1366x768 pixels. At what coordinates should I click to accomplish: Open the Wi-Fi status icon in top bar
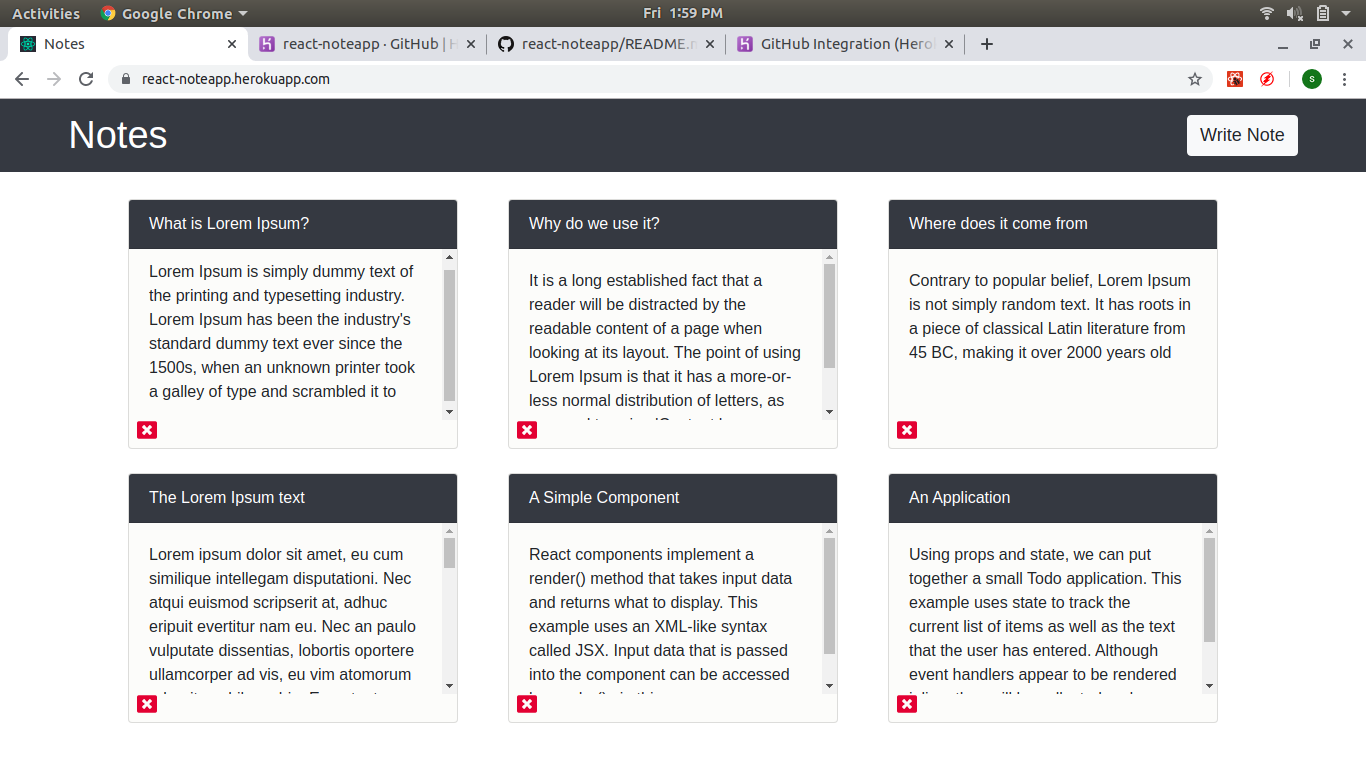[x=1267, y=13]
